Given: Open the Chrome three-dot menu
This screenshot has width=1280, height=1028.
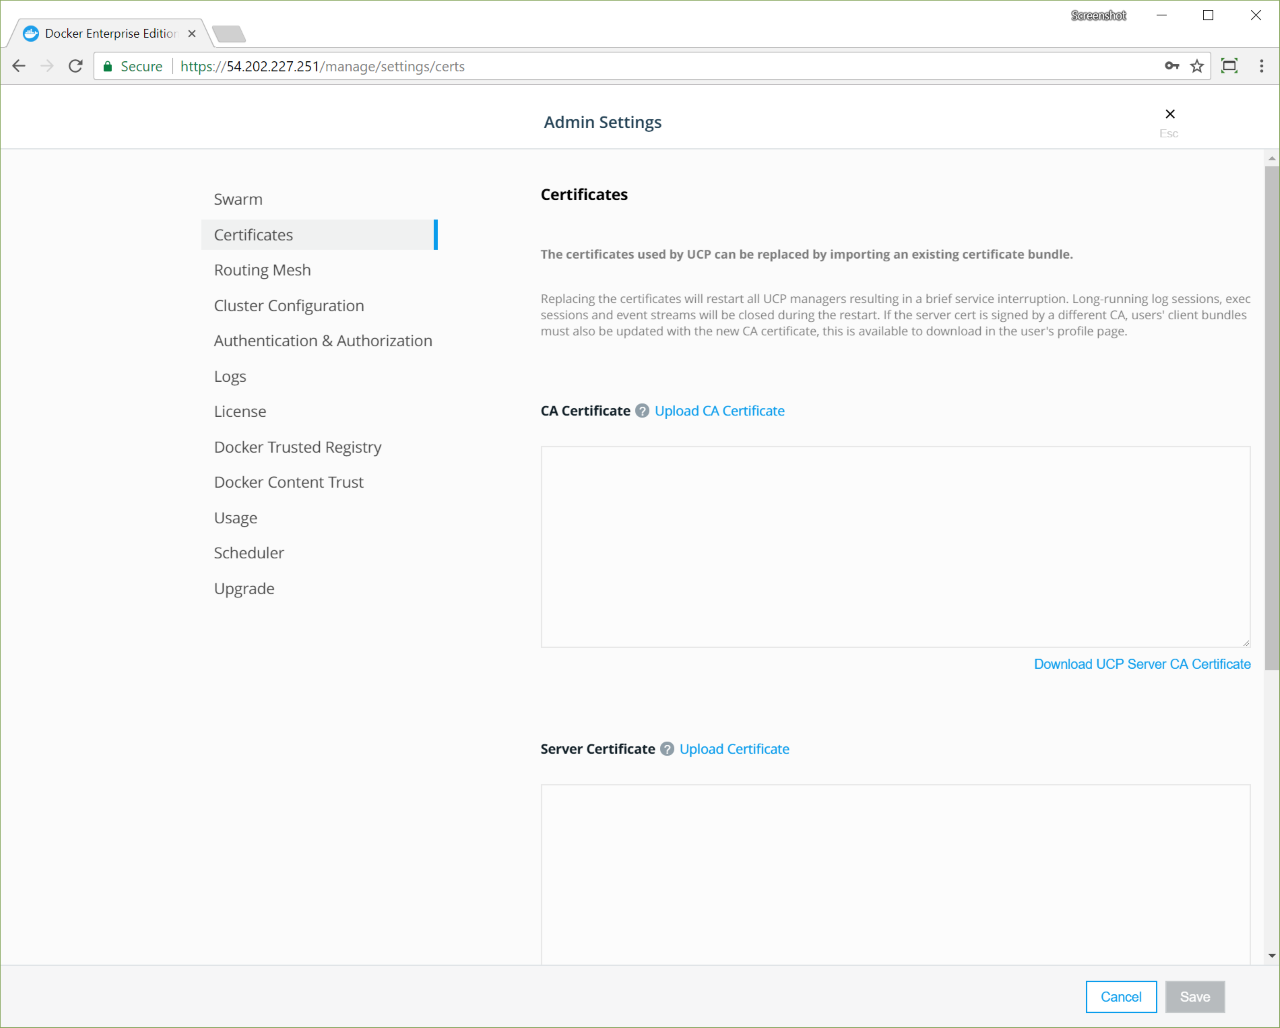Looking at the screenshot, I should (1261, 66).
